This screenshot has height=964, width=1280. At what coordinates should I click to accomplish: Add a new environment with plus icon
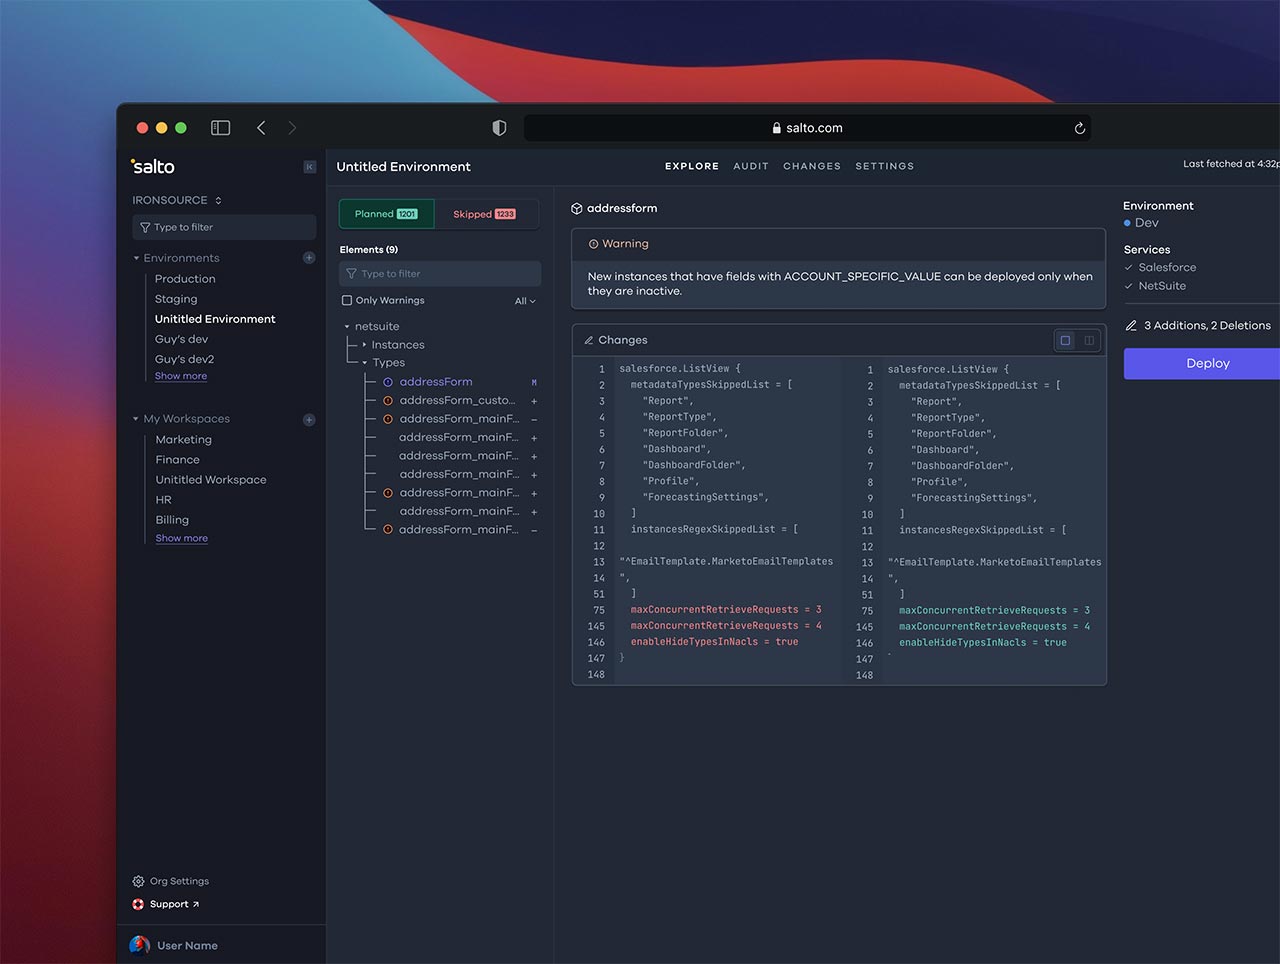coord(309,258)
